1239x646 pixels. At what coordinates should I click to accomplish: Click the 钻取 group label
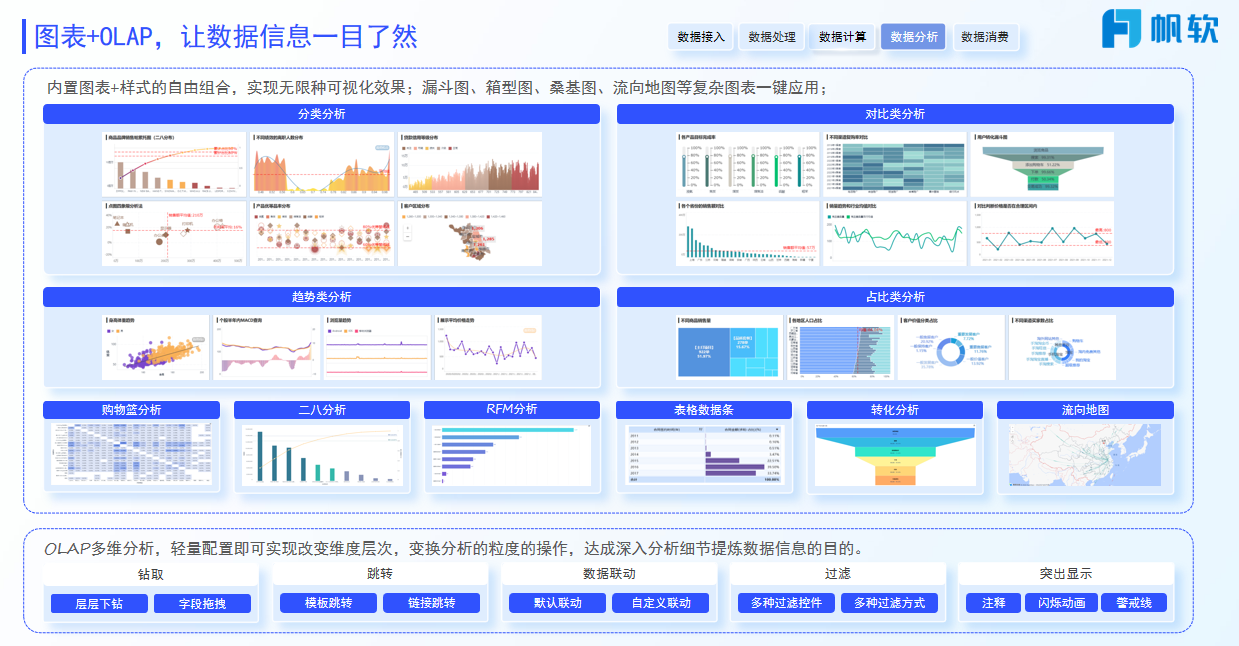tap(151, 574)
